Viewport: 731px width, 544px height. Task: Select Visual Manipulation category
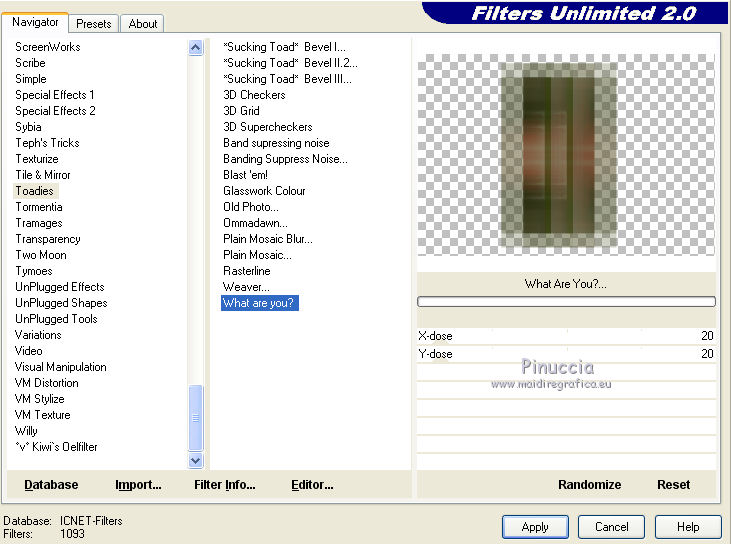coord(61,367)
